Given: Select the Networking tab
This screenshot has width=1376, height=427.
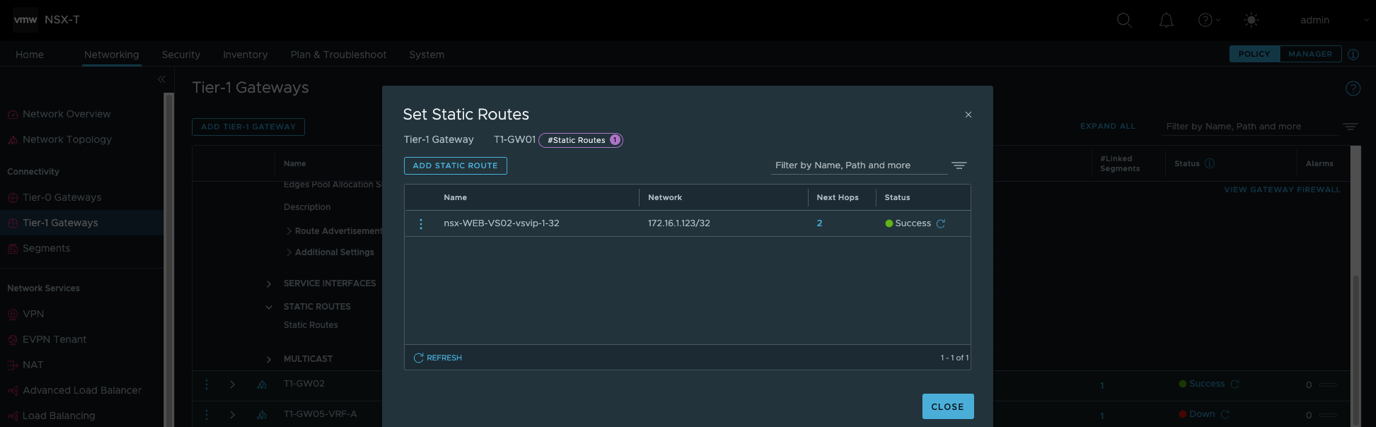Looking at the screenshot, I should pyautogui.click(x=112, y=55).
